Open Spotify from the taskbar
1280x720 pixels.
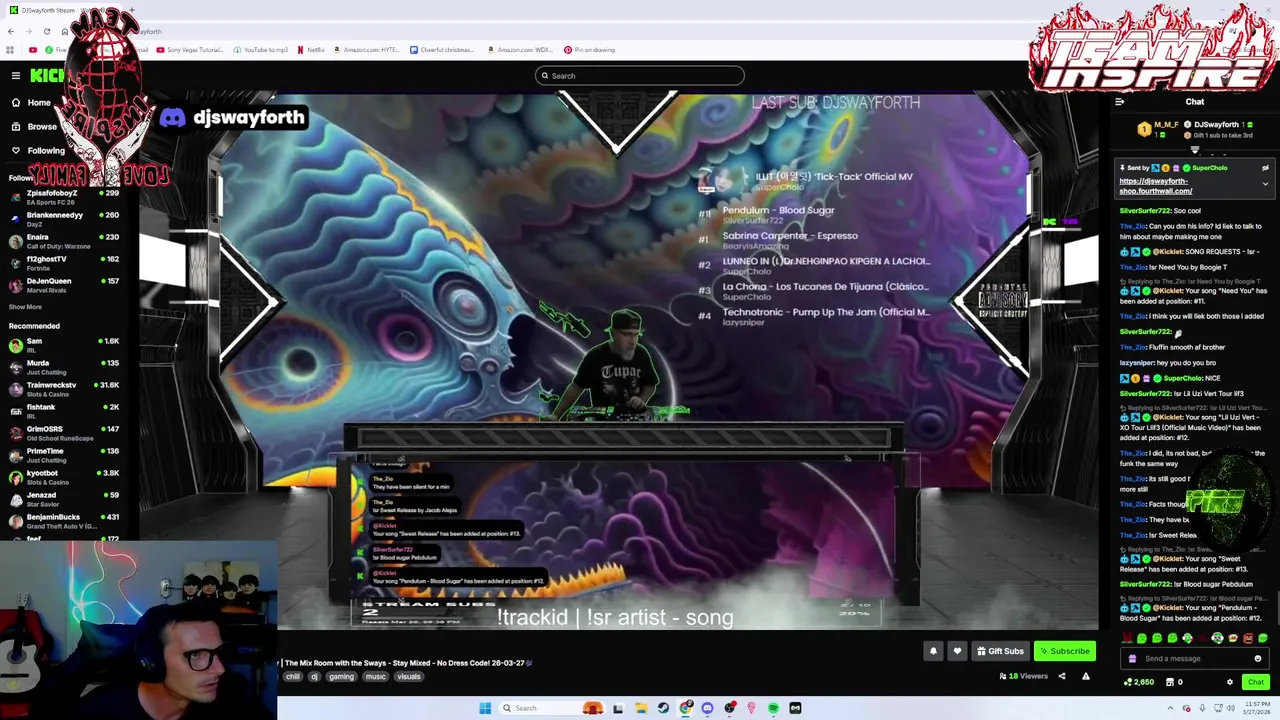click(773, 708)
